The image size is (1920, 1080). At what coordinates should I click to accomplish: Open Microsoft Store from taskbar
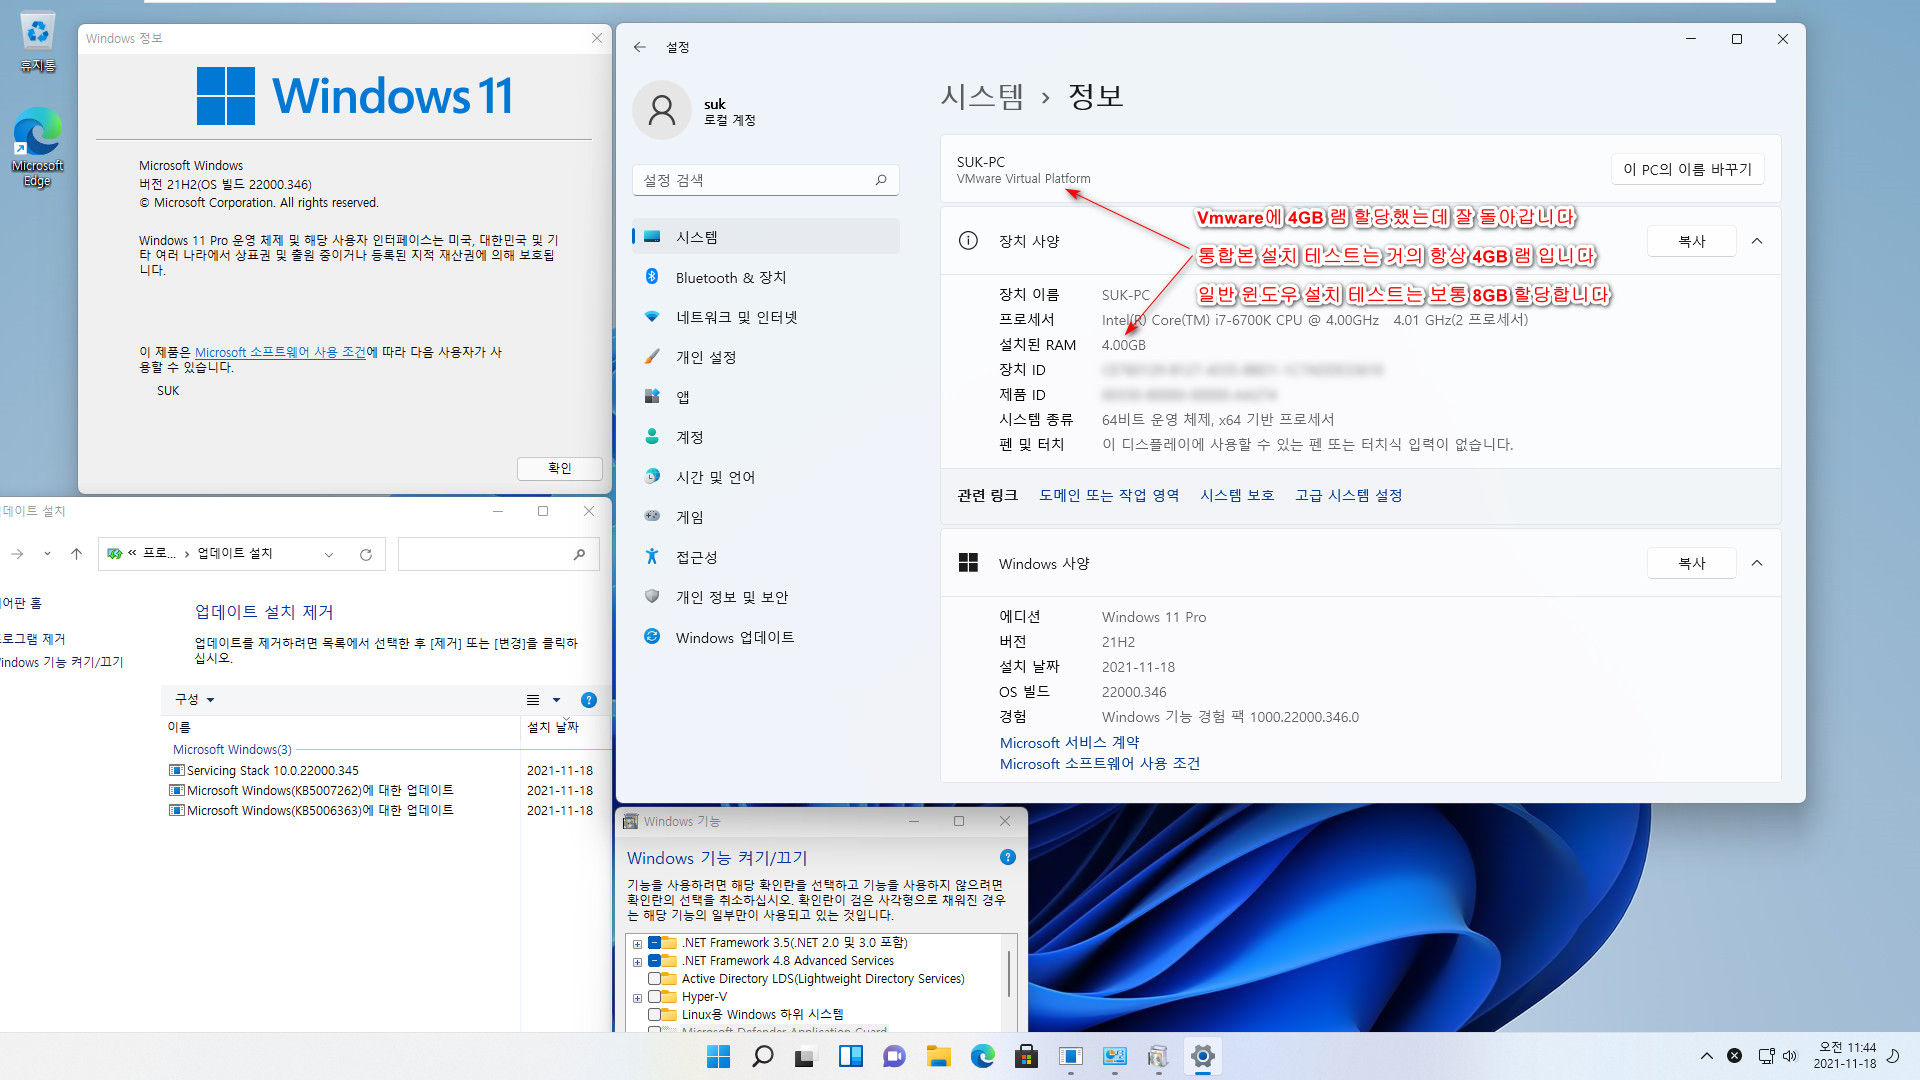pos(1026,1056)
